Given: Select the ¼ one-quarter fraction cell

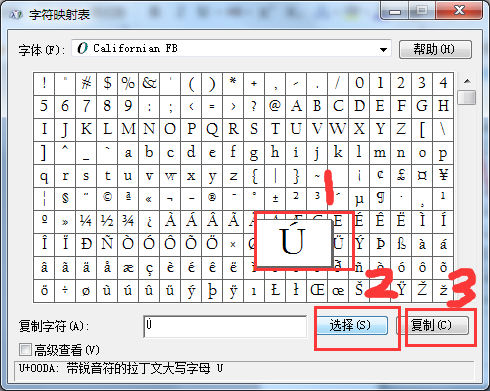Looking at the screenshot, I should (x=86, y=221).
